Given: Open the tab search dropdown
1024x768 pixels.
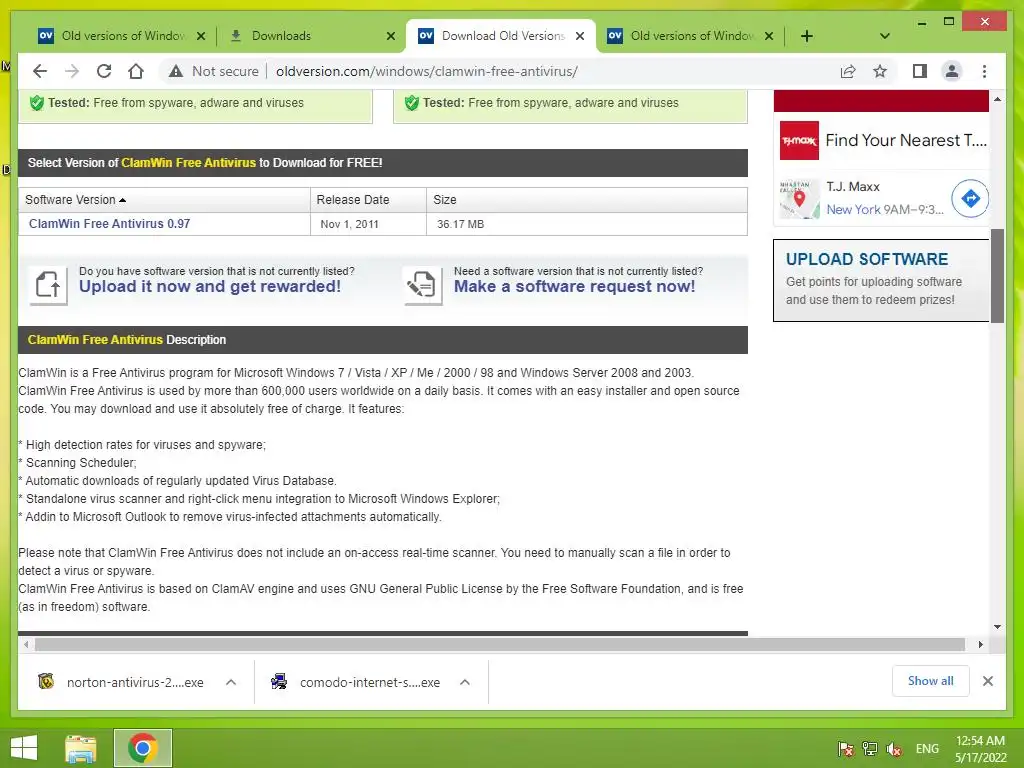Looking at the screenshot, I should click(885, 36).
